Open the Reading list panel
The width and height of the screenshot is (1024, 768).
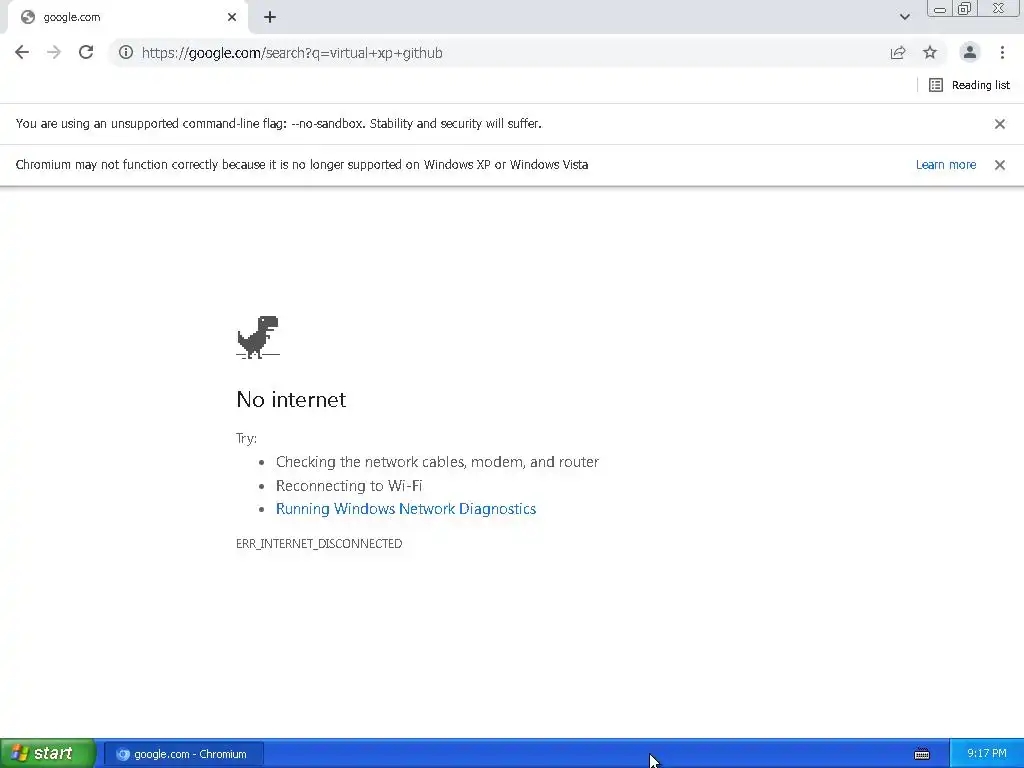pyautogui.click(x=969, y=85)
